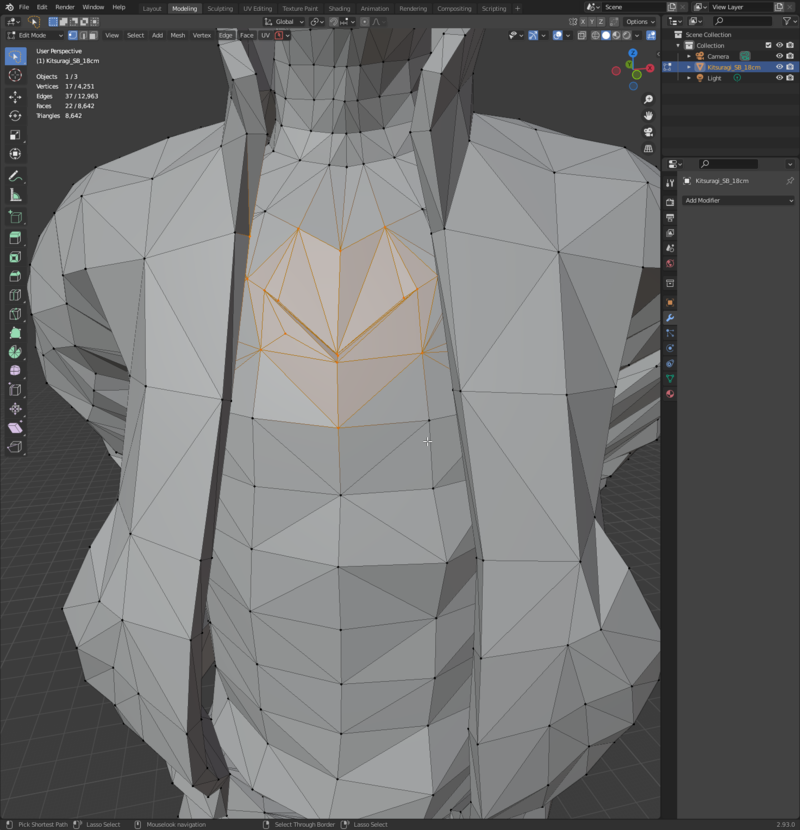Open the Add Modifier dropdown
This screenshot has width=800, height=830.
click(739, 201)
